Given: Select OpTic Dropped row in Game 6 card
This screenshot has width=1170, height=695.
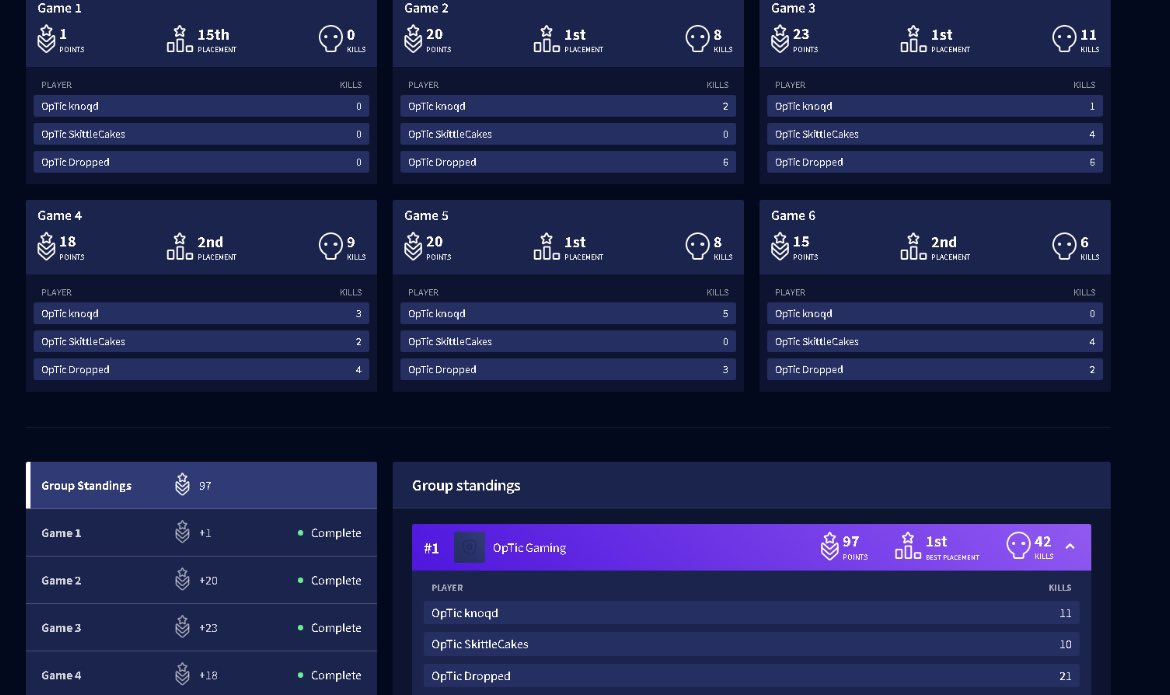Looking at the screenshot, I should [x=935, y=370].
